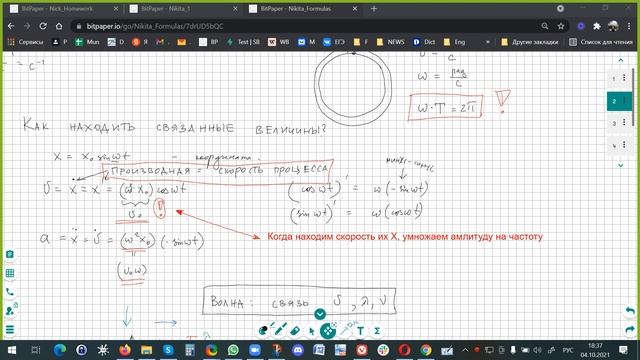Select the eraser tool
This screenshot has width=640, height=360.
point(295,331)
